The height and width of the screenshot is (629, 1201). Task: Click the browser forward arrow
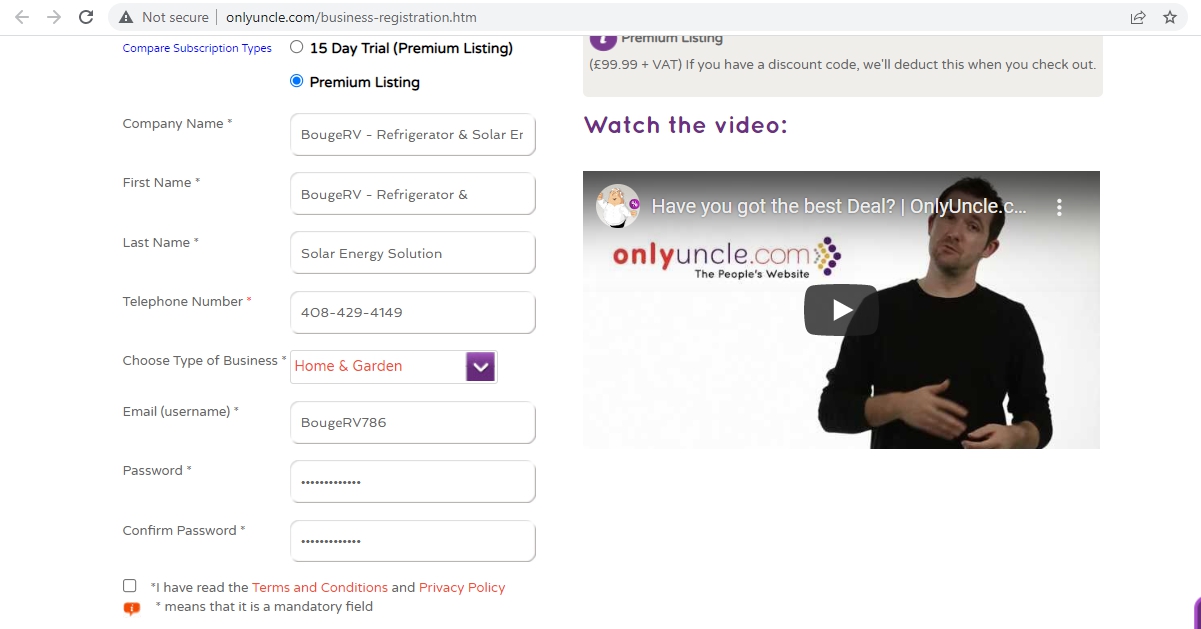click(54, 17)
